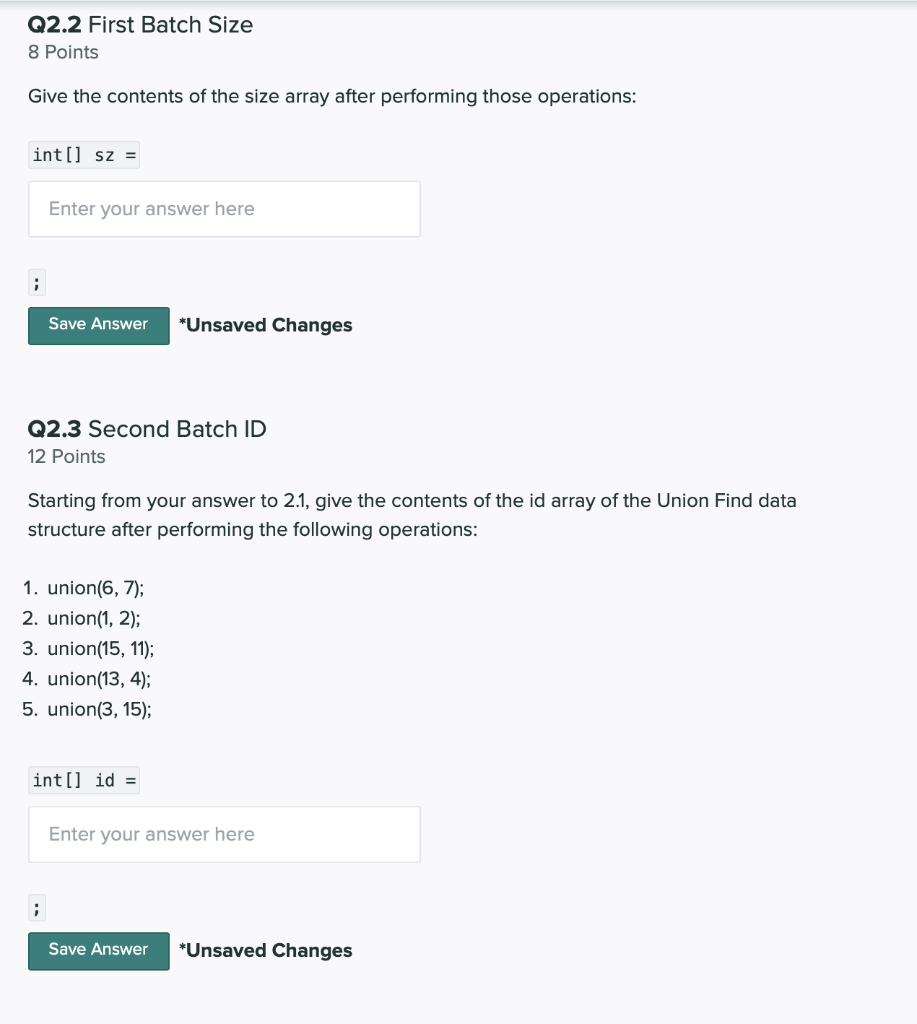Viewport: 917px width, 1024px height.
Task: Click the int[] sz = code label
Action: [84, 154]
